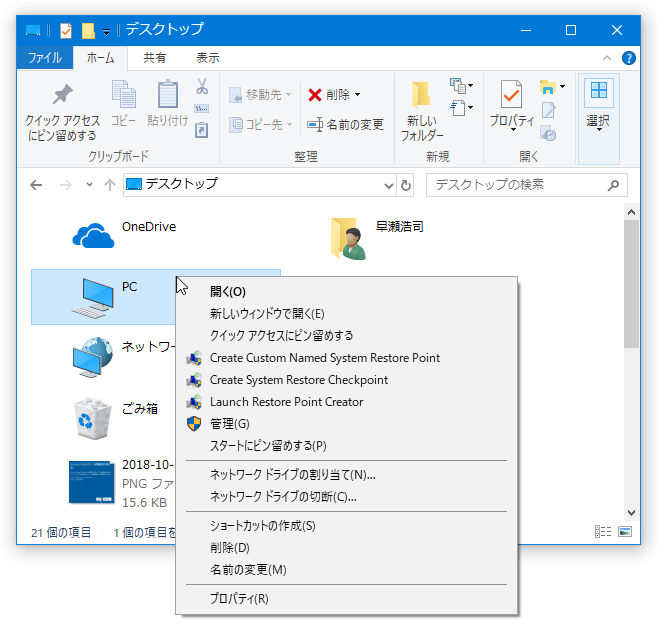Go back with the left arrow
Image resolution: width=657 pixels, height=625 pixels.
(36, 185)
